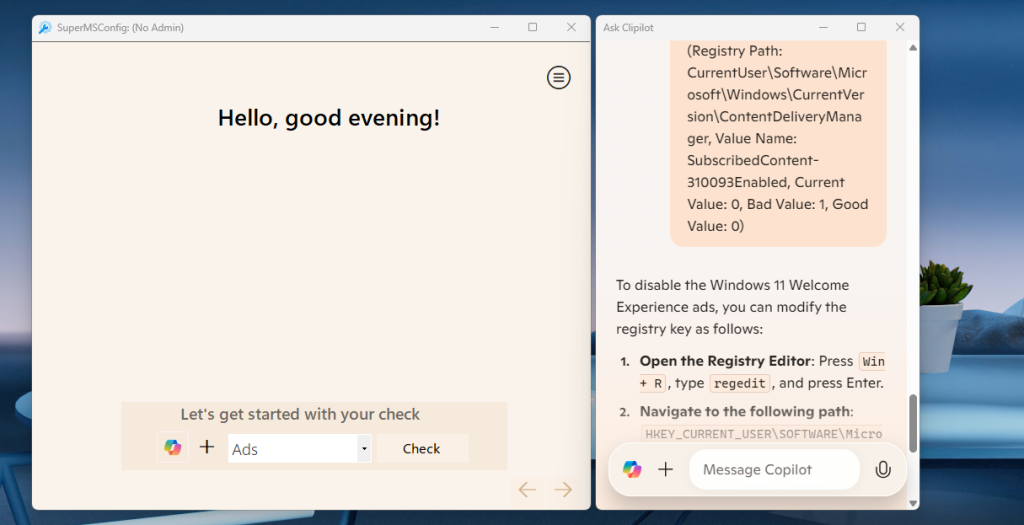Click the SuperMSConfig app icon in title bar
This screenshot has height=525, width=1024.
pos(45,28)
